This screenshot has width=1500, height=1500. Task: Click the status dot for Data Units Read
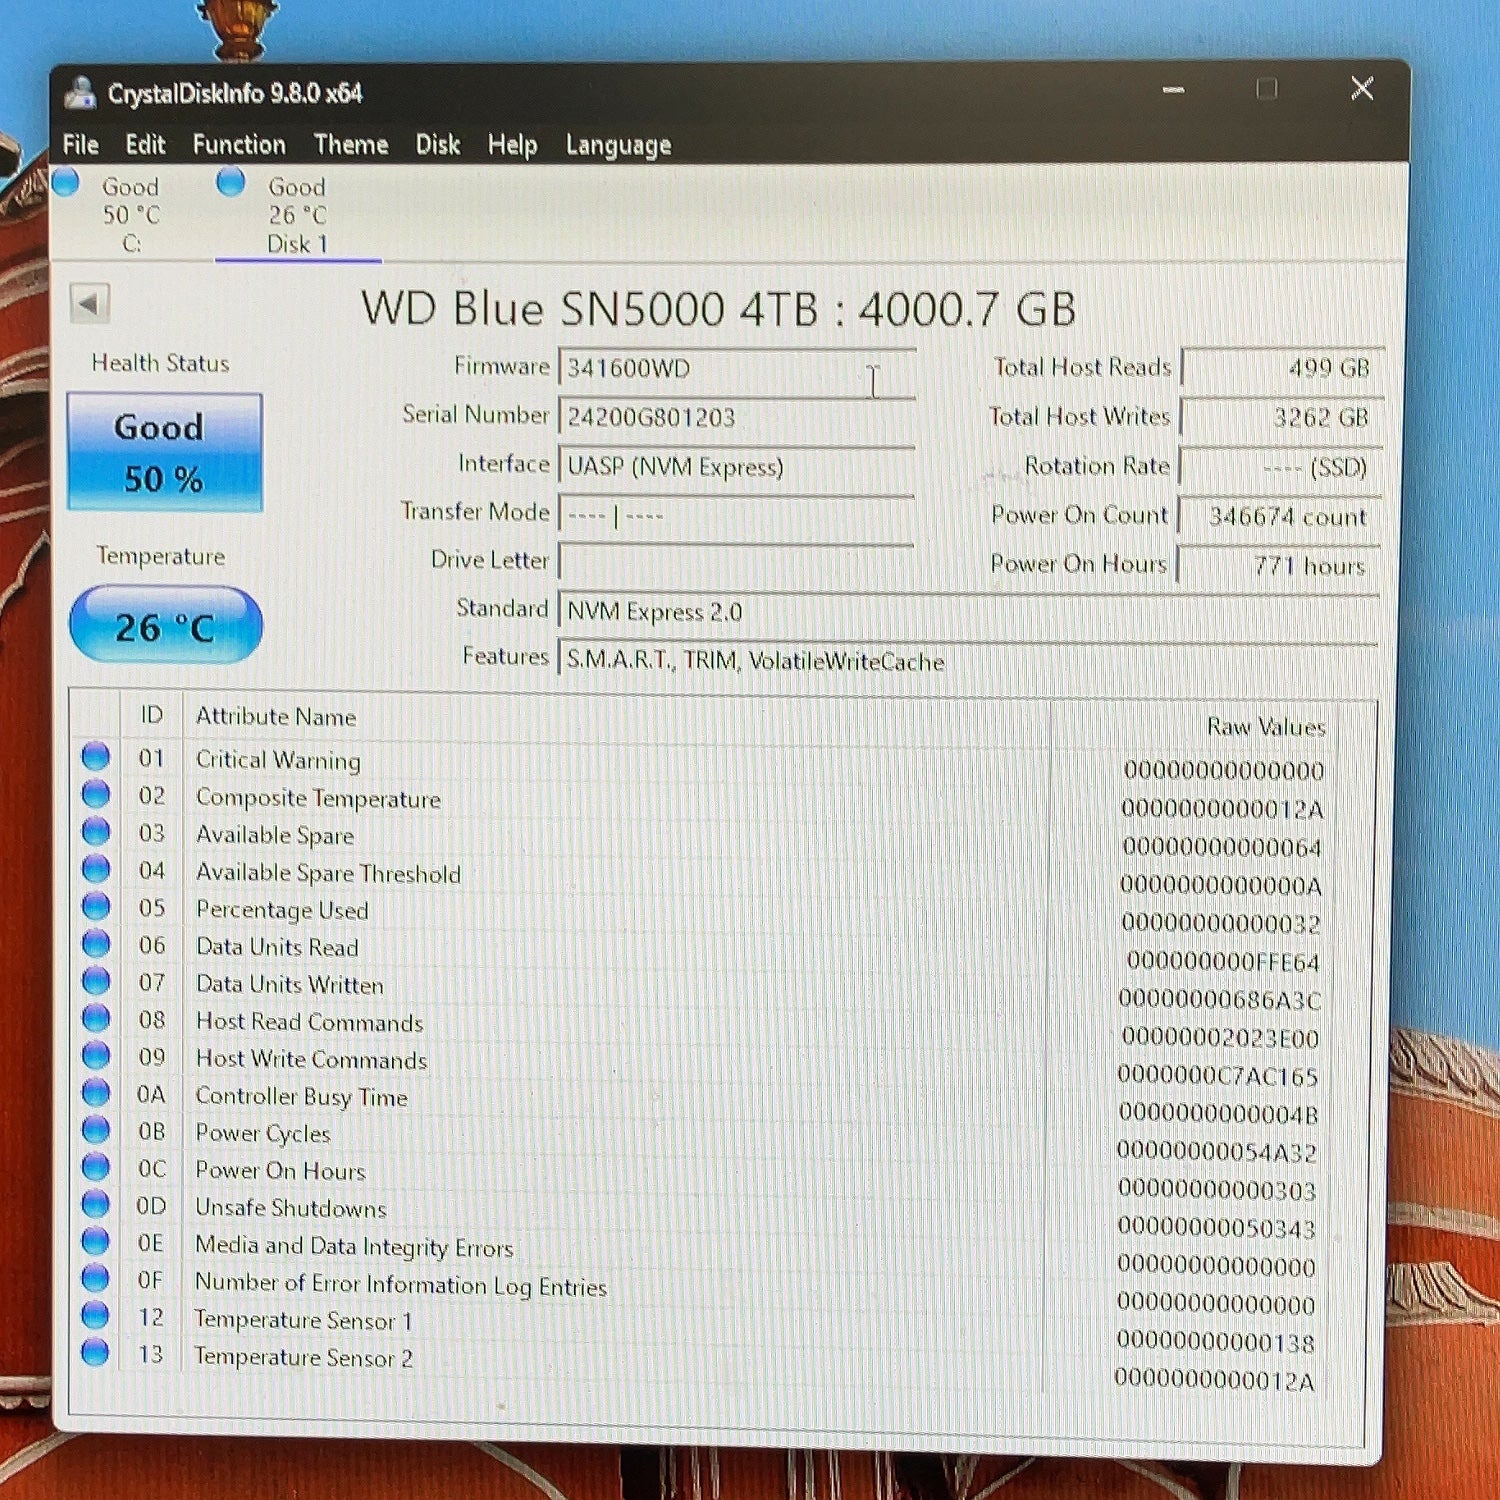click(x=96, y=944)
